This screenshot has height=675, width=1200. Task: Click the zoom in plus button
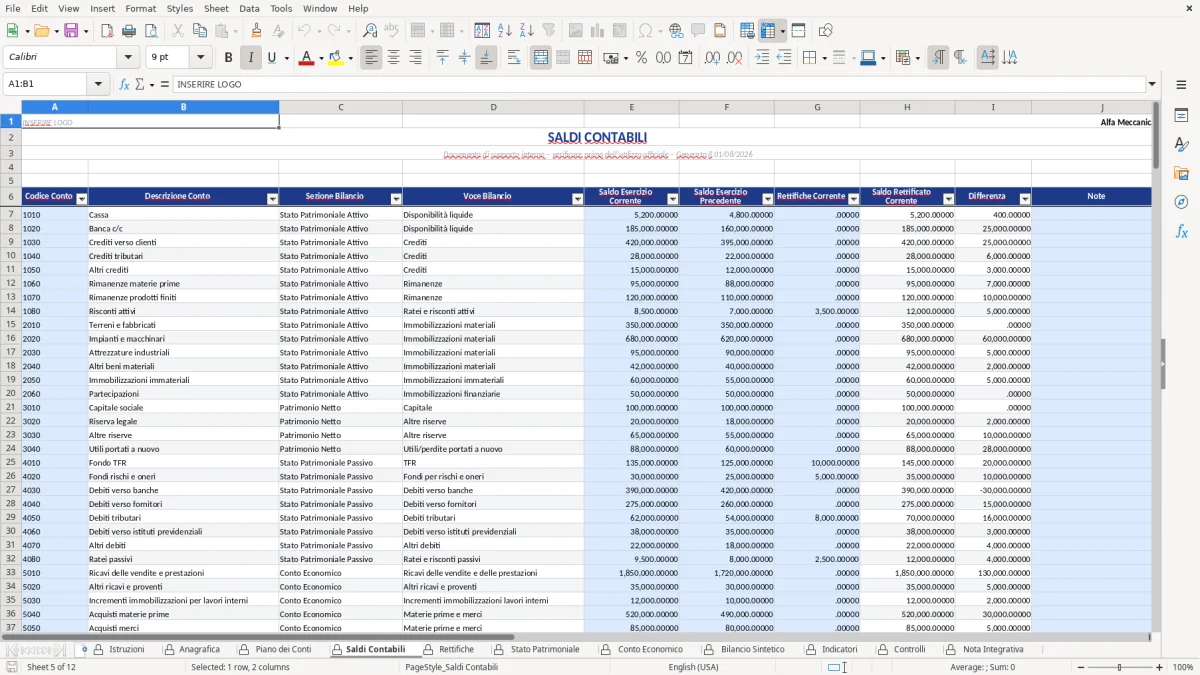coord(1160,667)
